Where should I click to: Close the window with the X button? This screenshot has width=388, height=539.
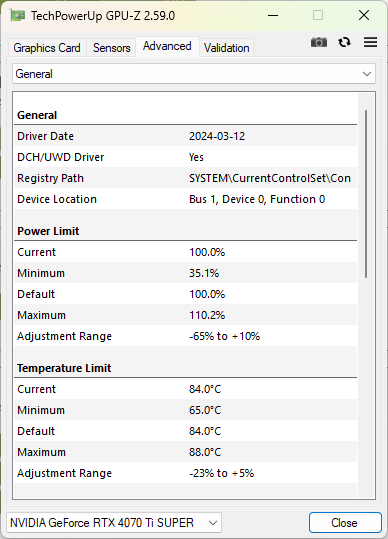(364, 15)
